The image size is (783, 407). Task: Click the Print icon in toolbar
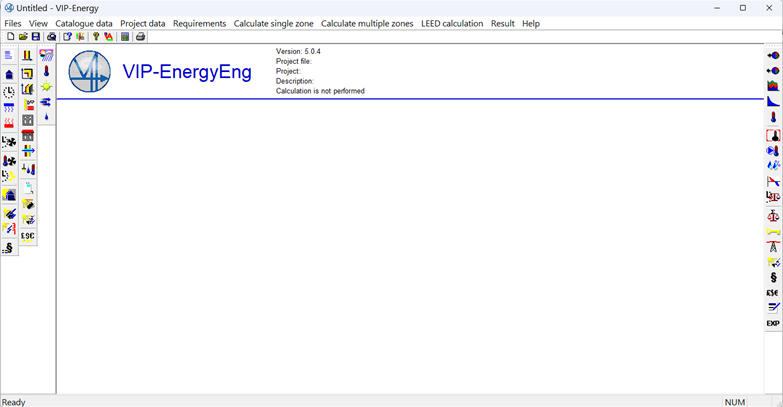pyautogui.click(x=140, y=37)
